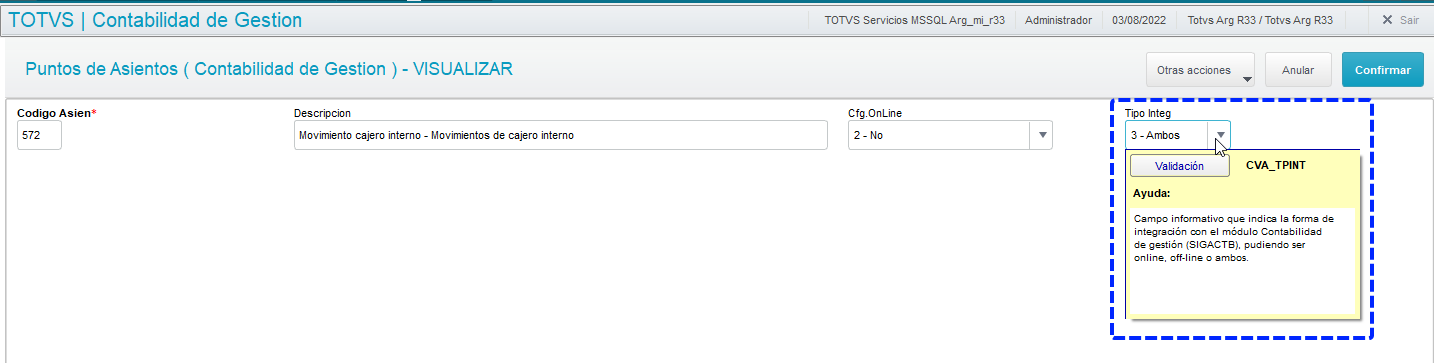Click Totvs Arg R33 company label
Image resolution: width=1434 pixels, height=363 pixels.
[x=1261, y=19]
